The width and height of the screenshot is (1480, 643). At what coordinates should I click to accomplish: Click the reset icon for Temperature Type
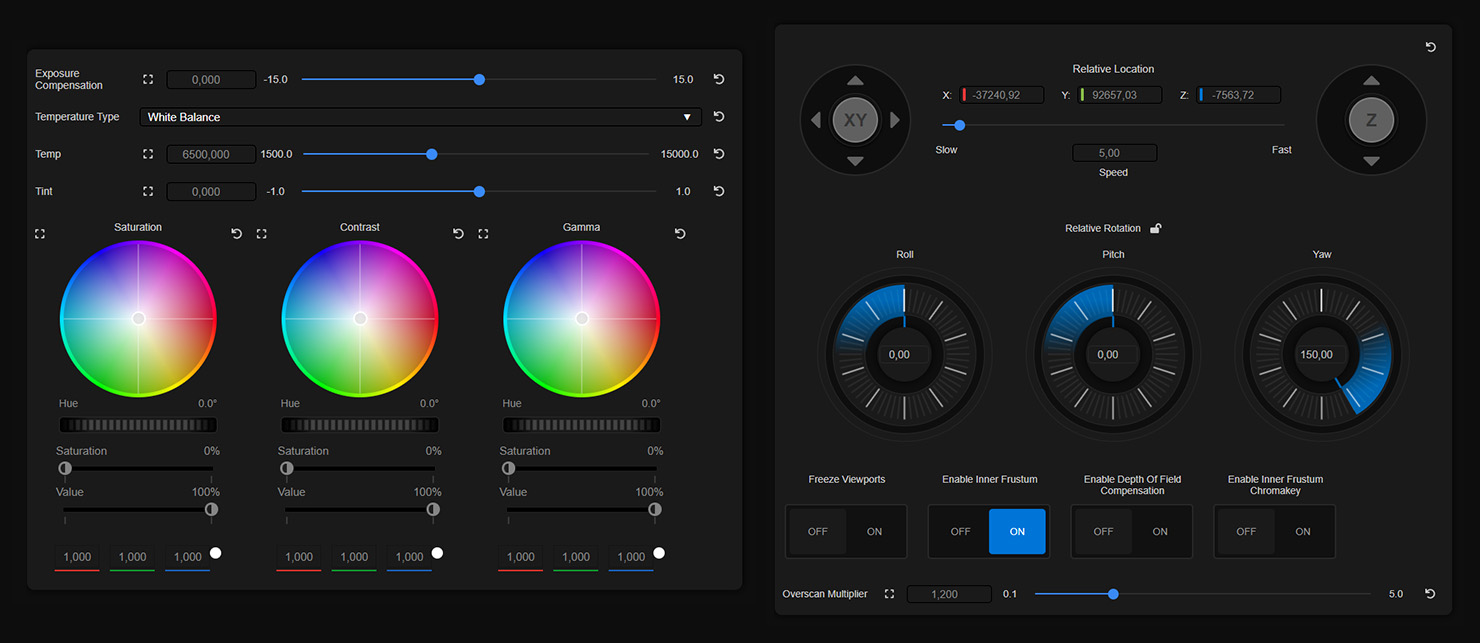(x=718, y=117)
